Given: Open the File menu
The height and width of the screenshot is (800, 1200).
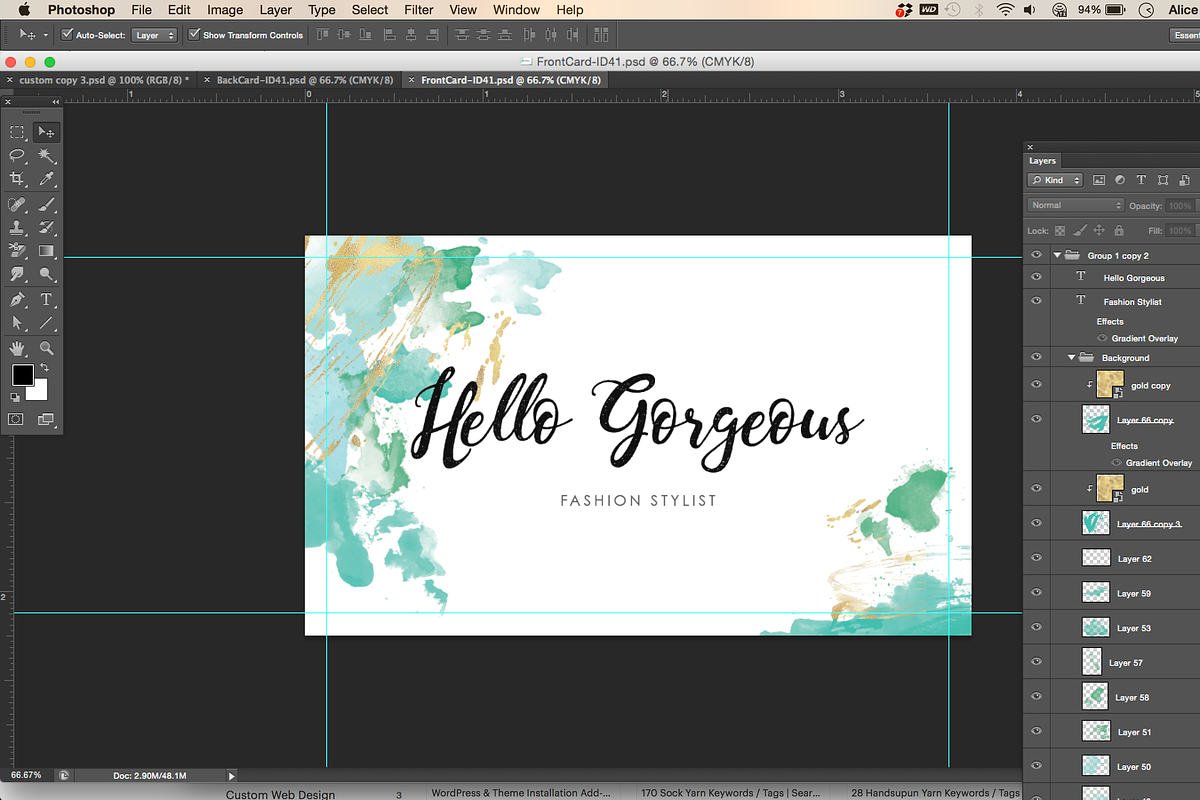Looking at the screenshot, I should tap(141, 9).
